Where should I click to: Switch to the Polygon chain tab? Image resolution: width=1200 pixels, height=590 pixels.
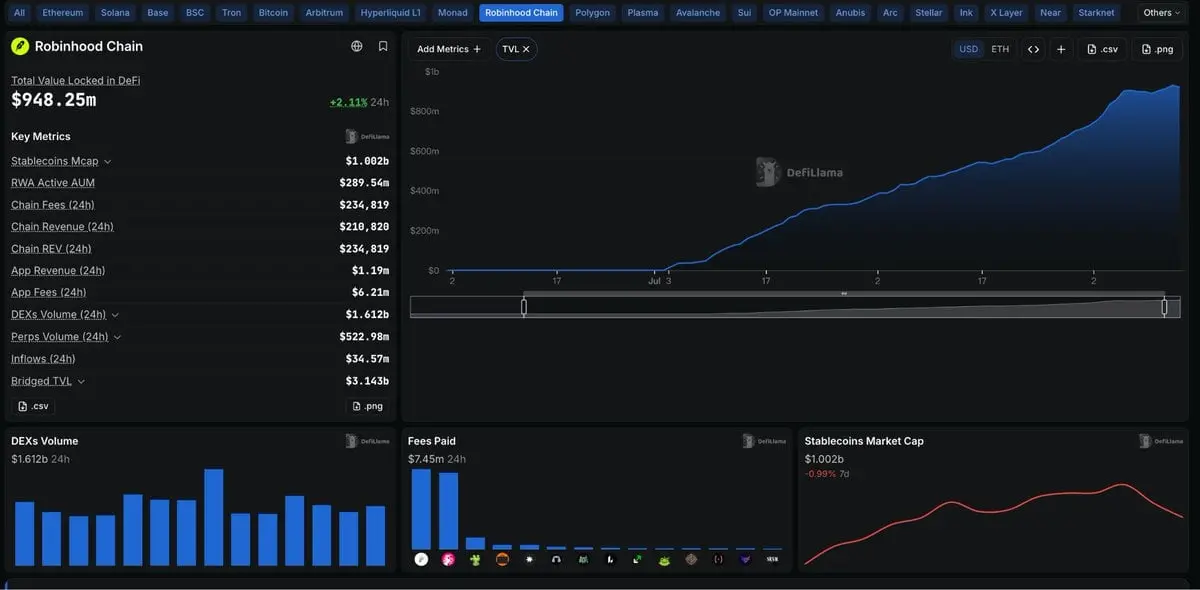(593, 13)
